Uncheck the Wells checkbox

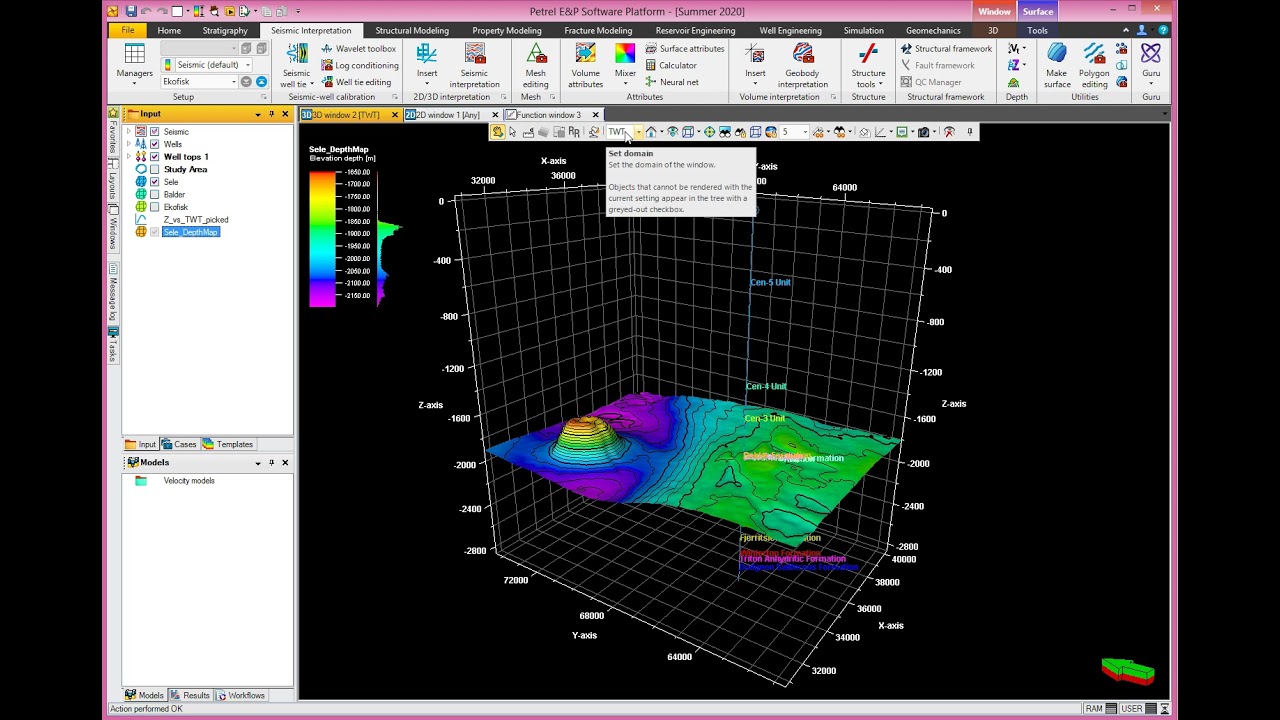[x=154, y=144]
